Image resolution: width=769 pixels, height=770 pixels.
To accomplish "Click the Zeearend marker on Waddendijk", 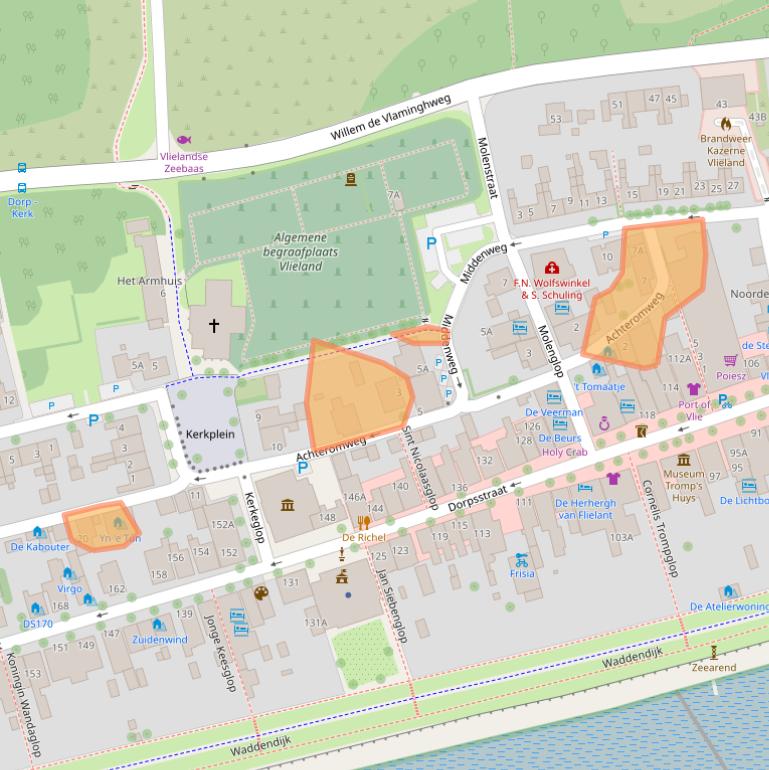I will [714, 652].
